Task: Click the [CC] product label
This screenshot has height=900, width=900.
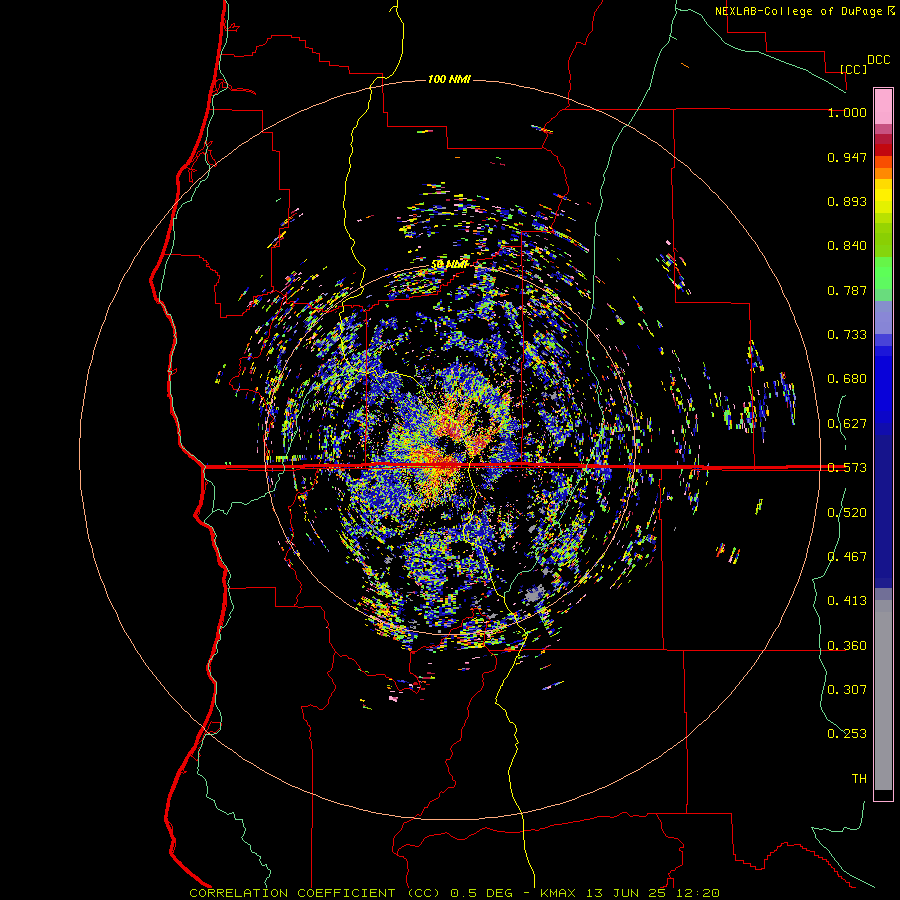Action: (853, 69)
